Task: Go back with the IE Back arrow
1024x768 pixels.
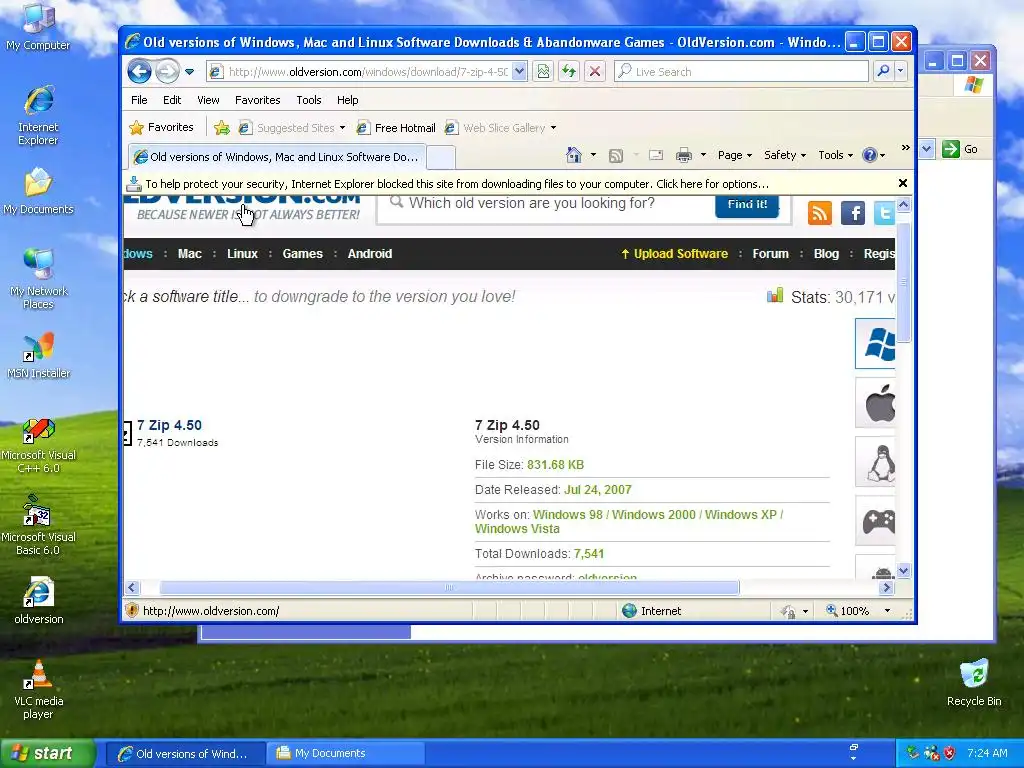Action: pos(139,71)
